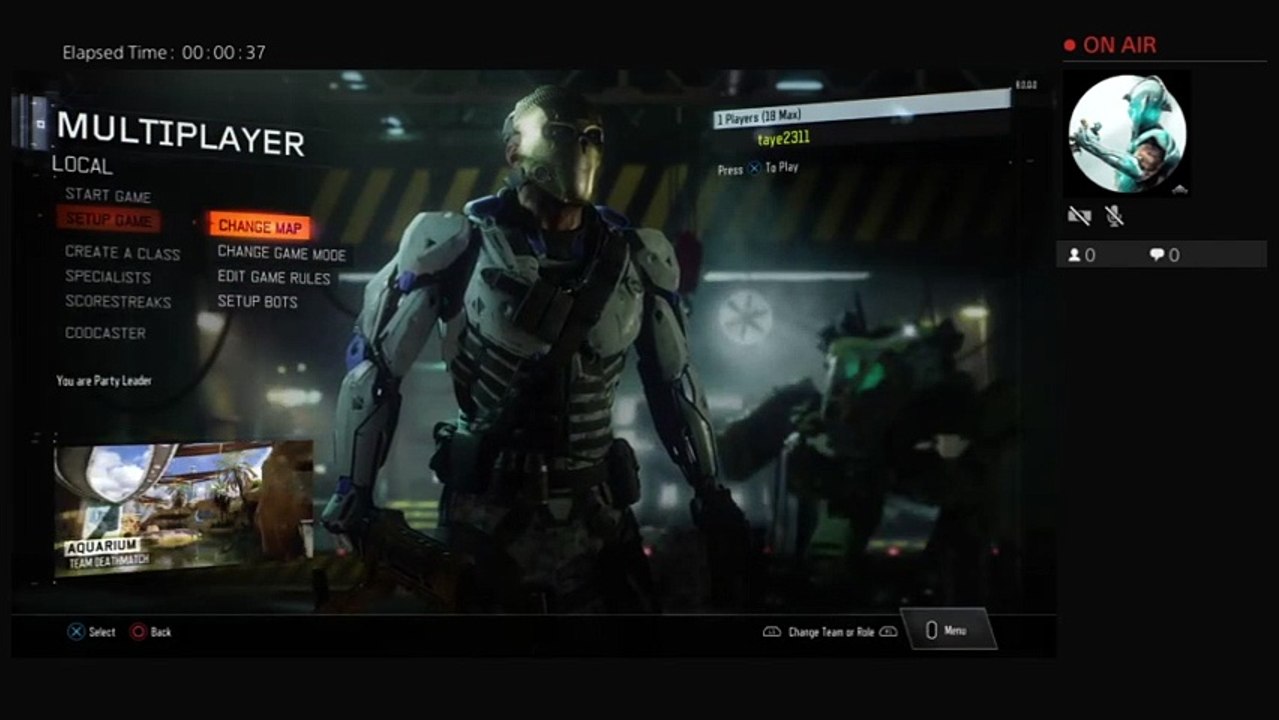Toggle the muted microphone icon
The height and width of the screenshot is (720, 1279).
[1114, 216]
